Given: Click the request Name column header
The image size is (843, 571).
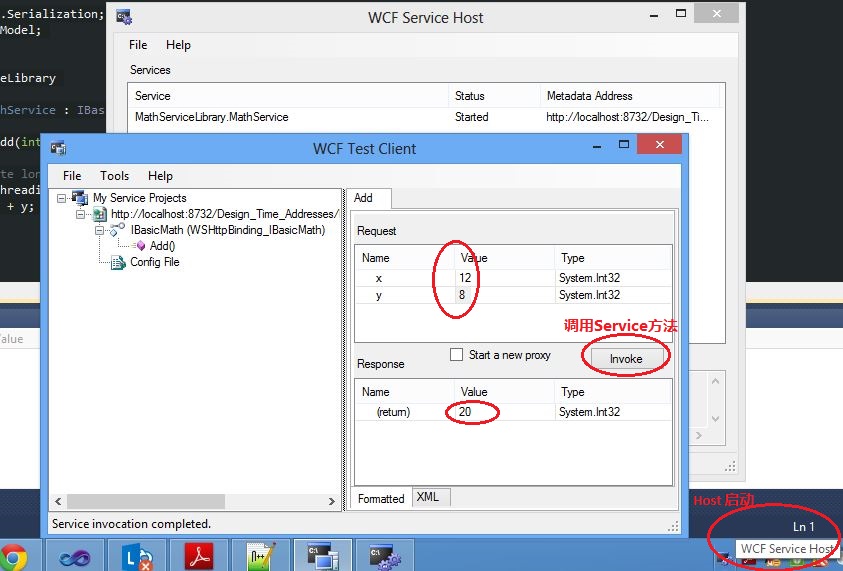Looking at the screenshot, I should pos(404,258).
